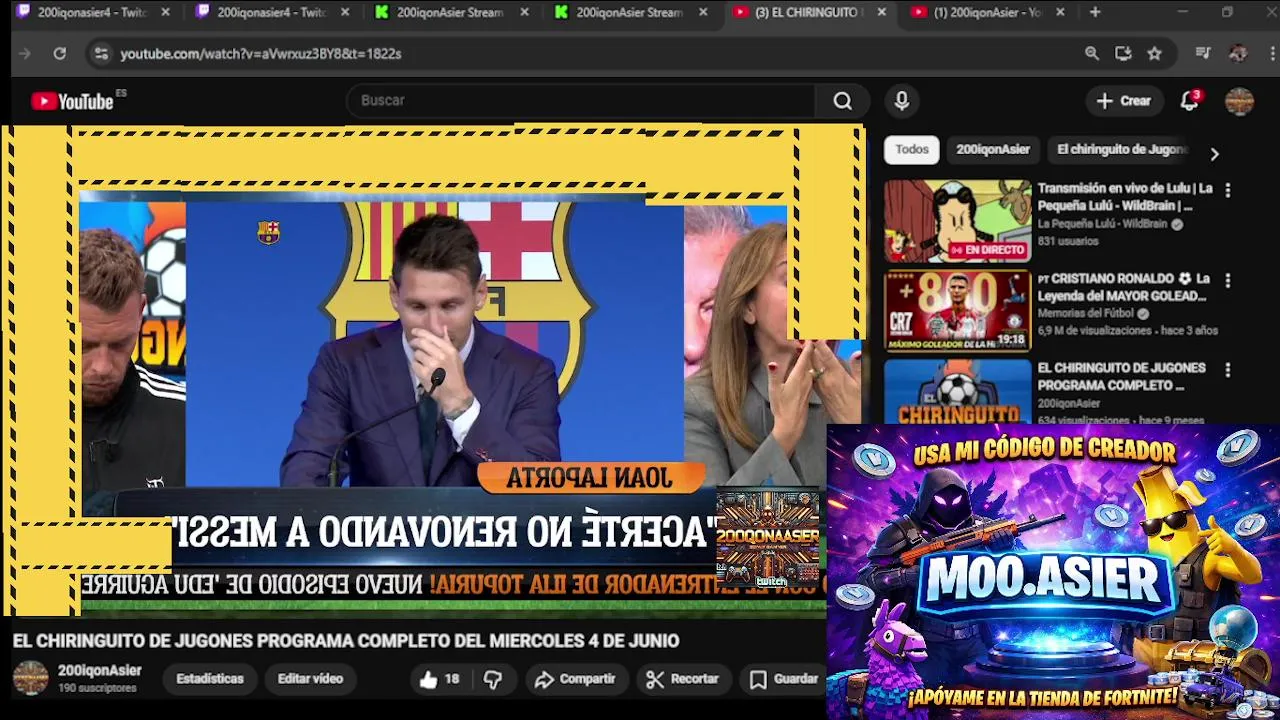Image resolution: width=1280 pixels, height=720 pixels.
Task: Open a new browser tab with plus
Action: pyautogui.click(x=1095, y=12)
